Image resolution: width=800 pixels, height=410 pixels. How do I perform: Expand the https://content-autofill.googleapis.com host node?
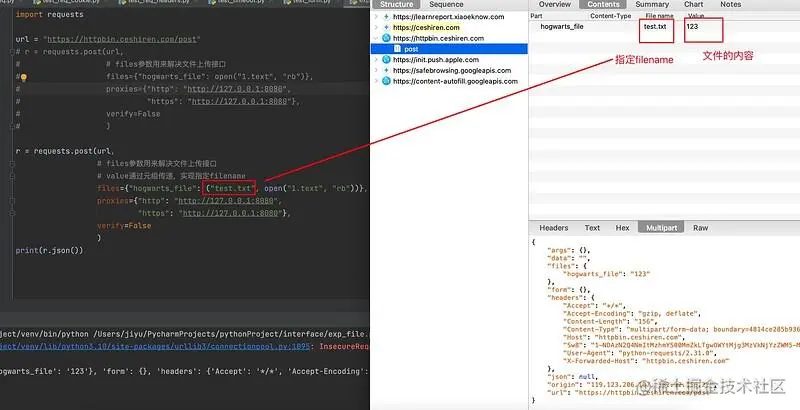376,81
